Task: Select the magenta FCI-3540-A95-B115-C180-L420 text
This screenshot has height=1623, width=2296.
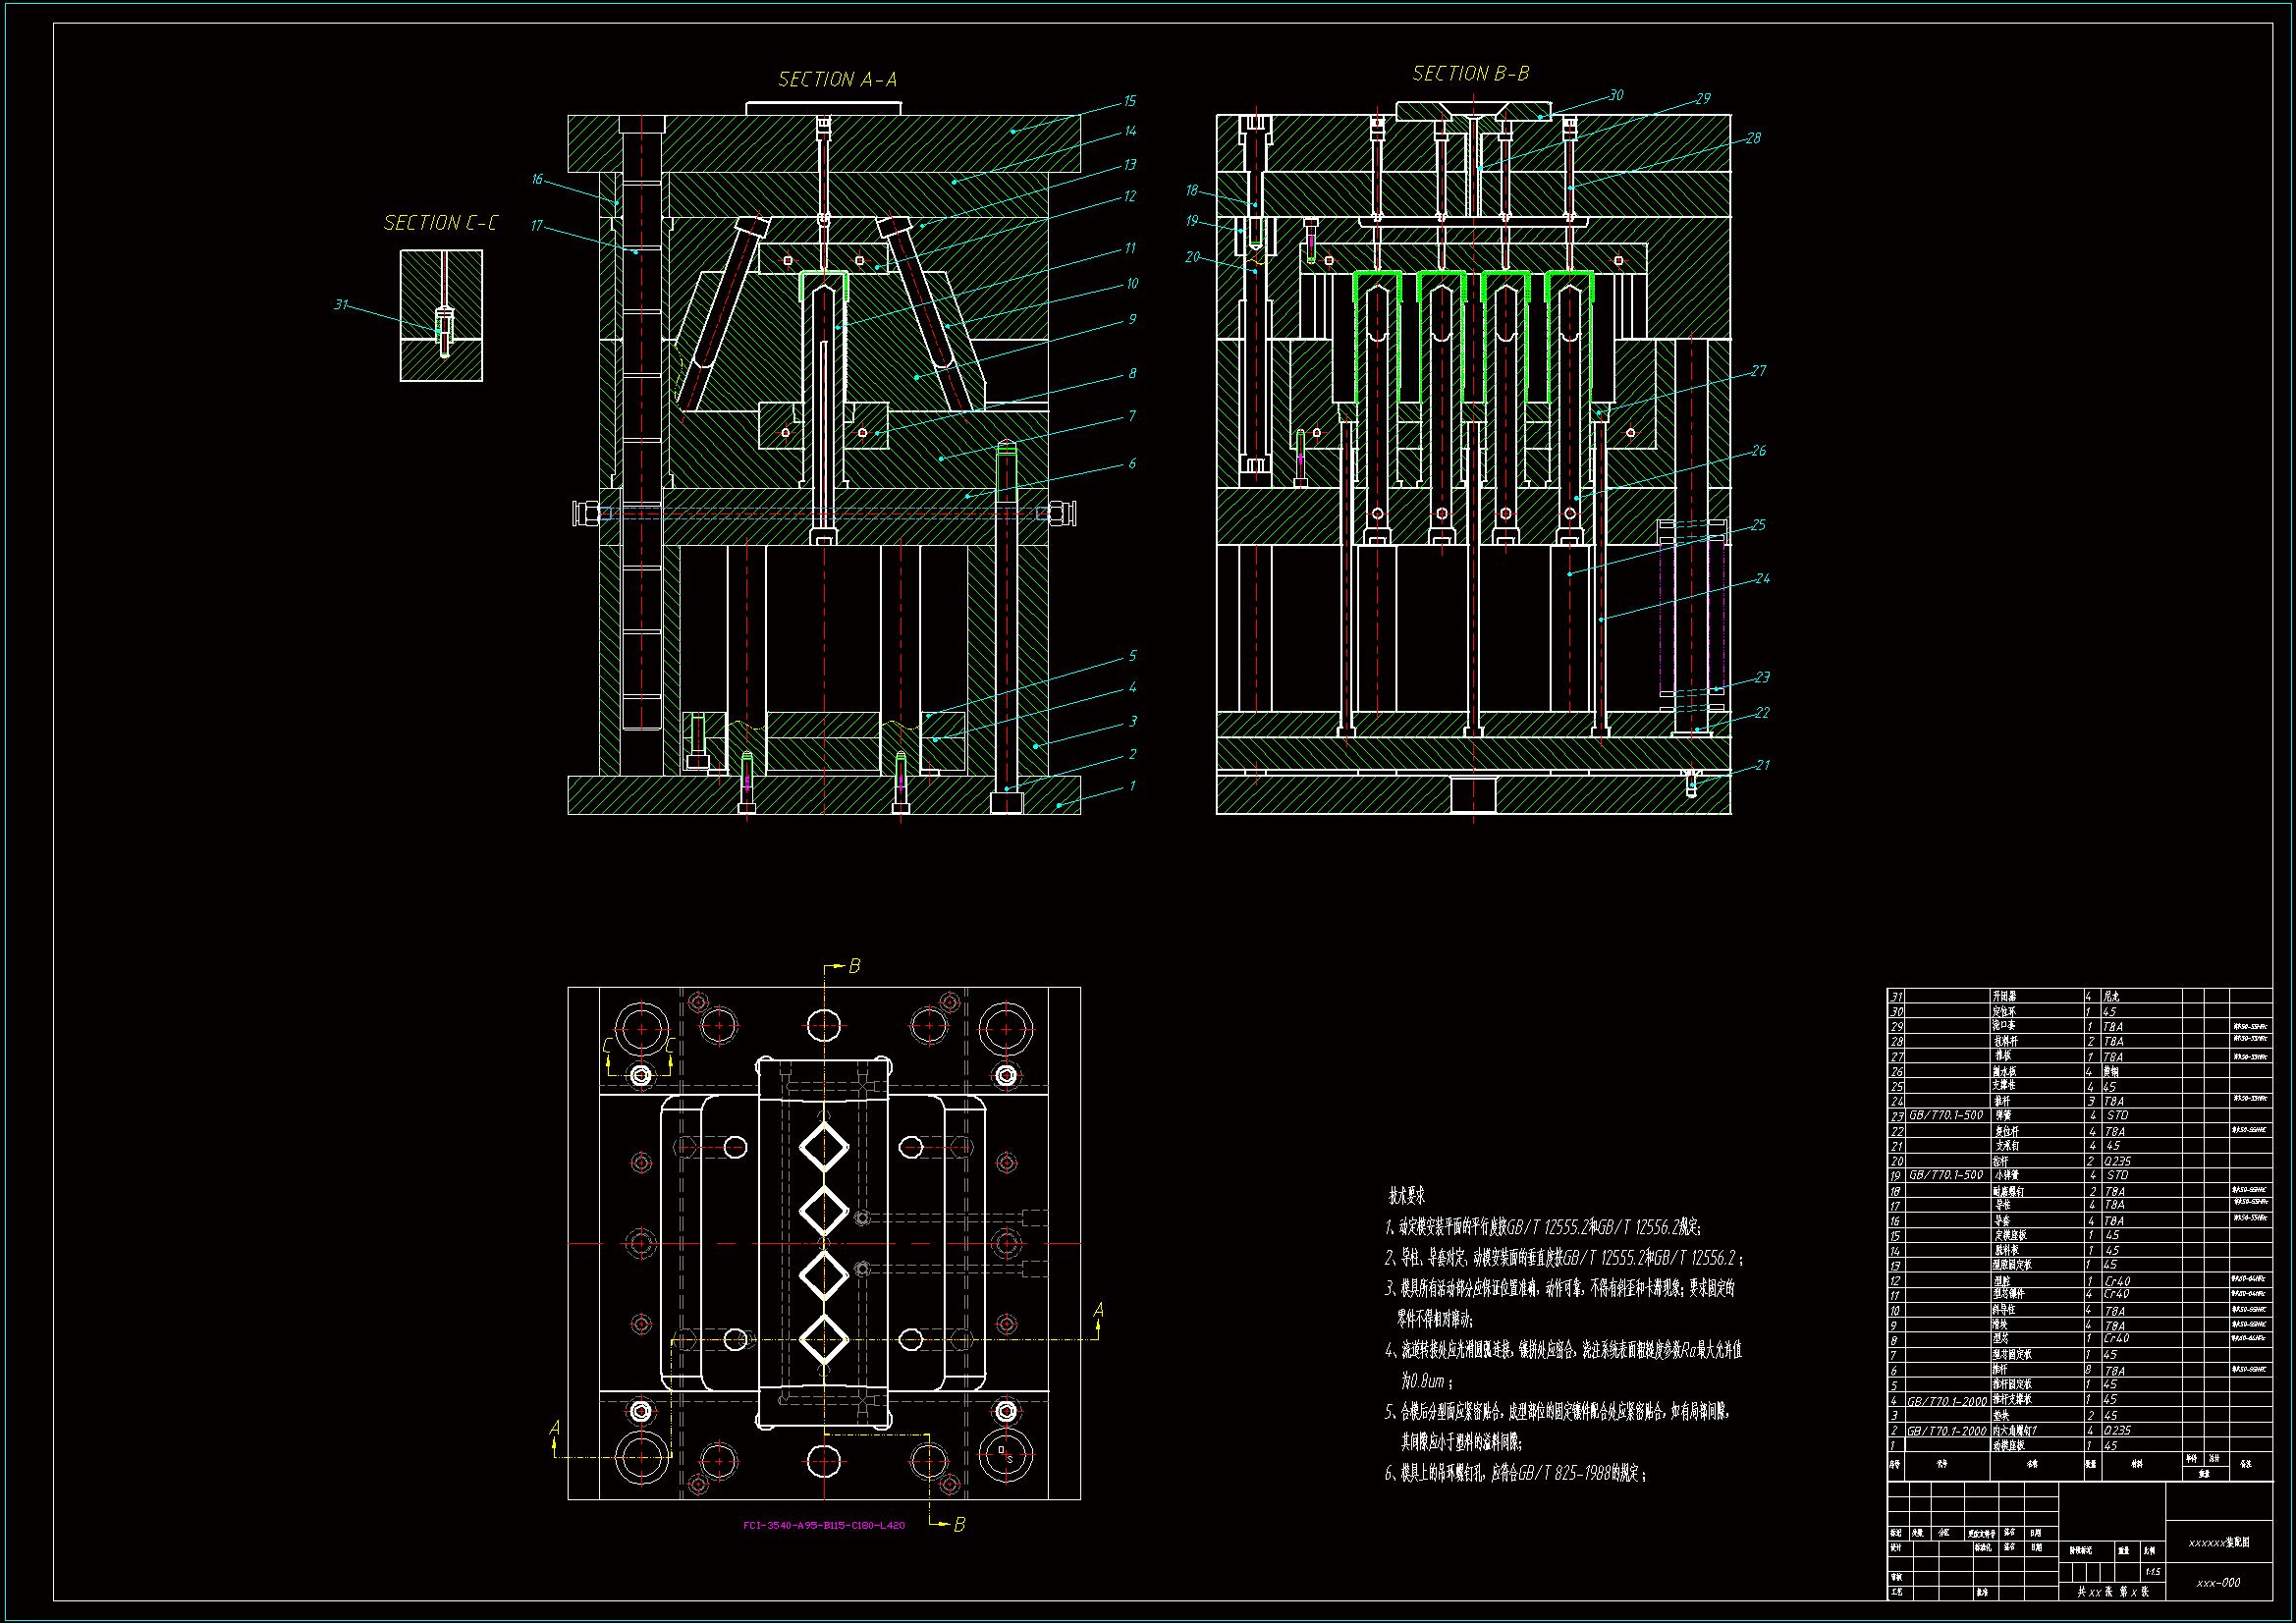Action: (823, 1526)
